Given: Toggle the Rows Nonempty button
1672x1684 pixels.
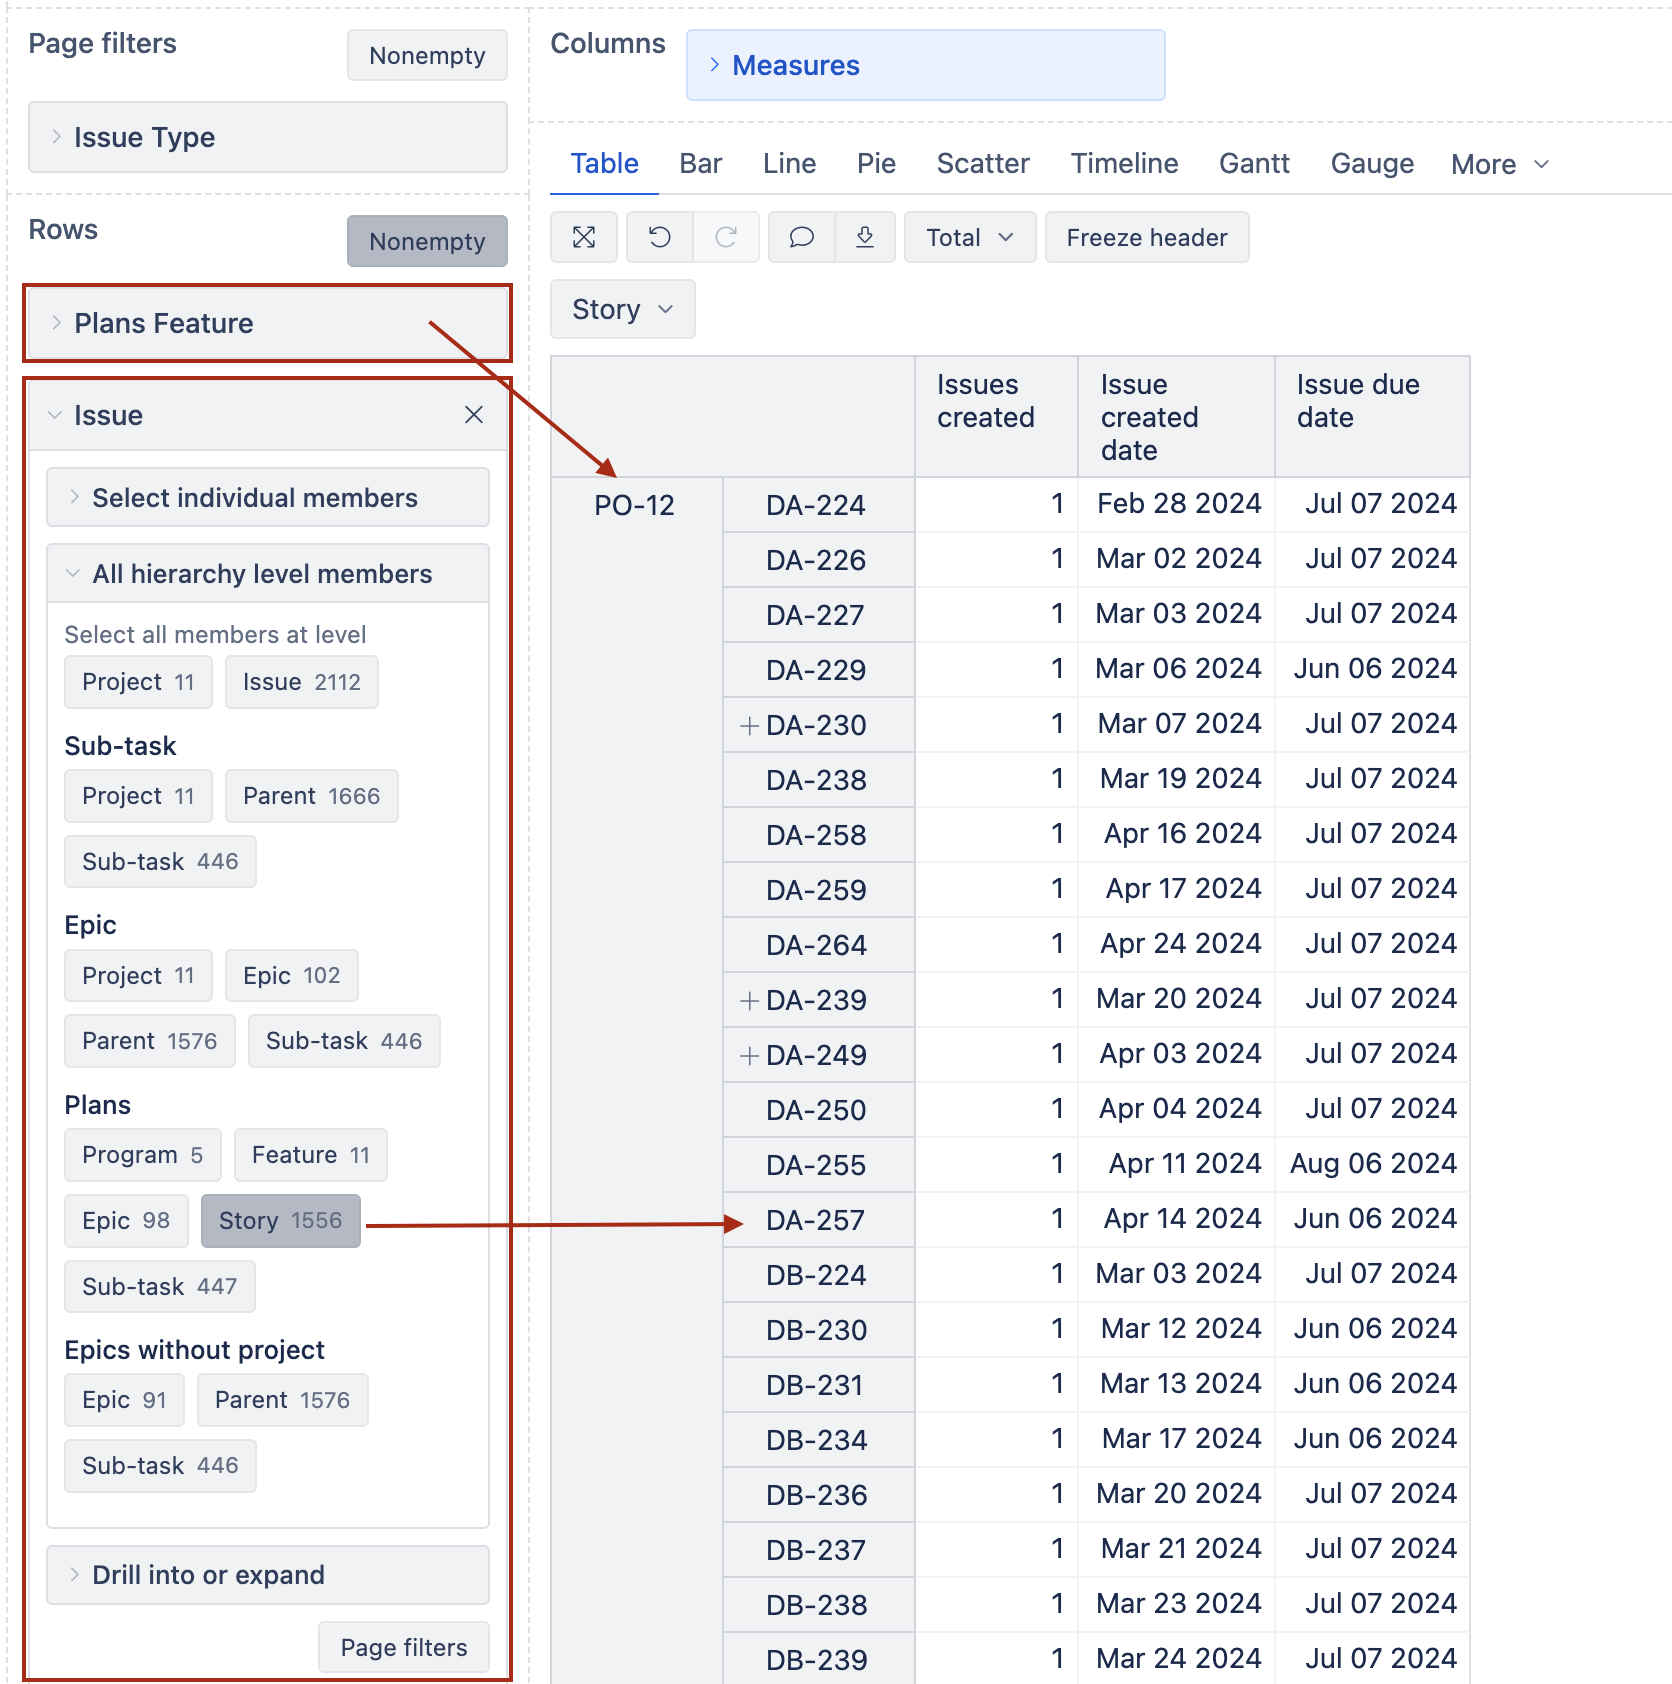Looking at the screenshot, I should (427, 241).
